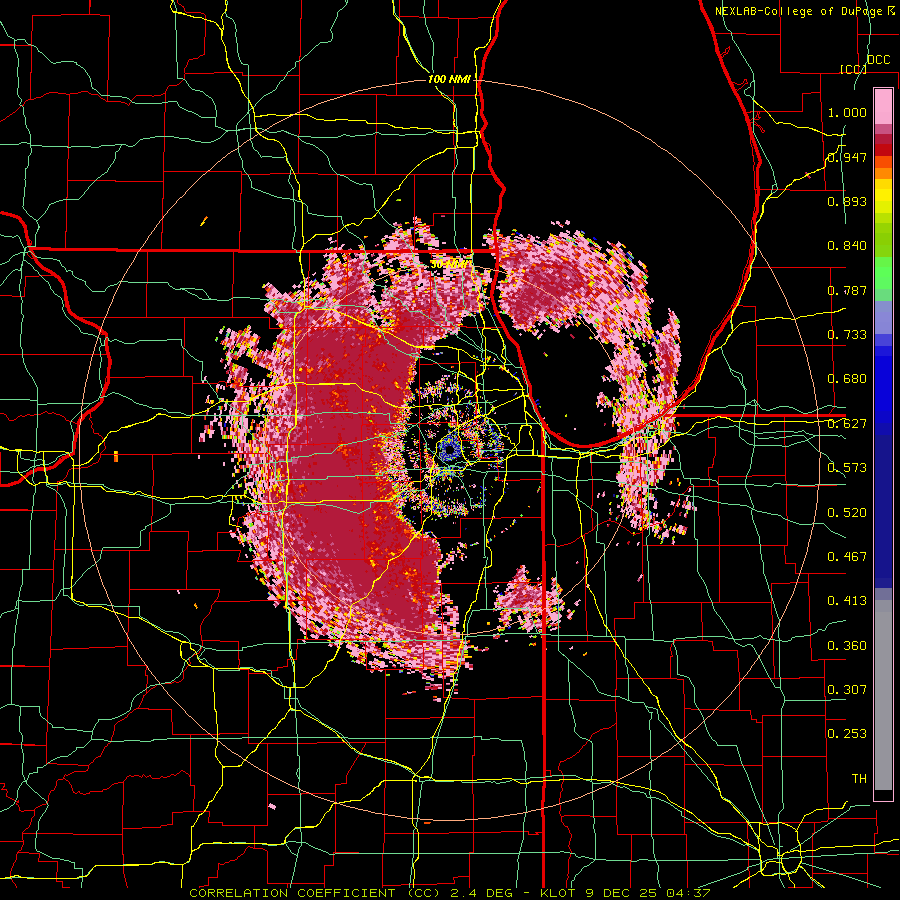Click the 0.307 scale value

click(x=847, y=690)
